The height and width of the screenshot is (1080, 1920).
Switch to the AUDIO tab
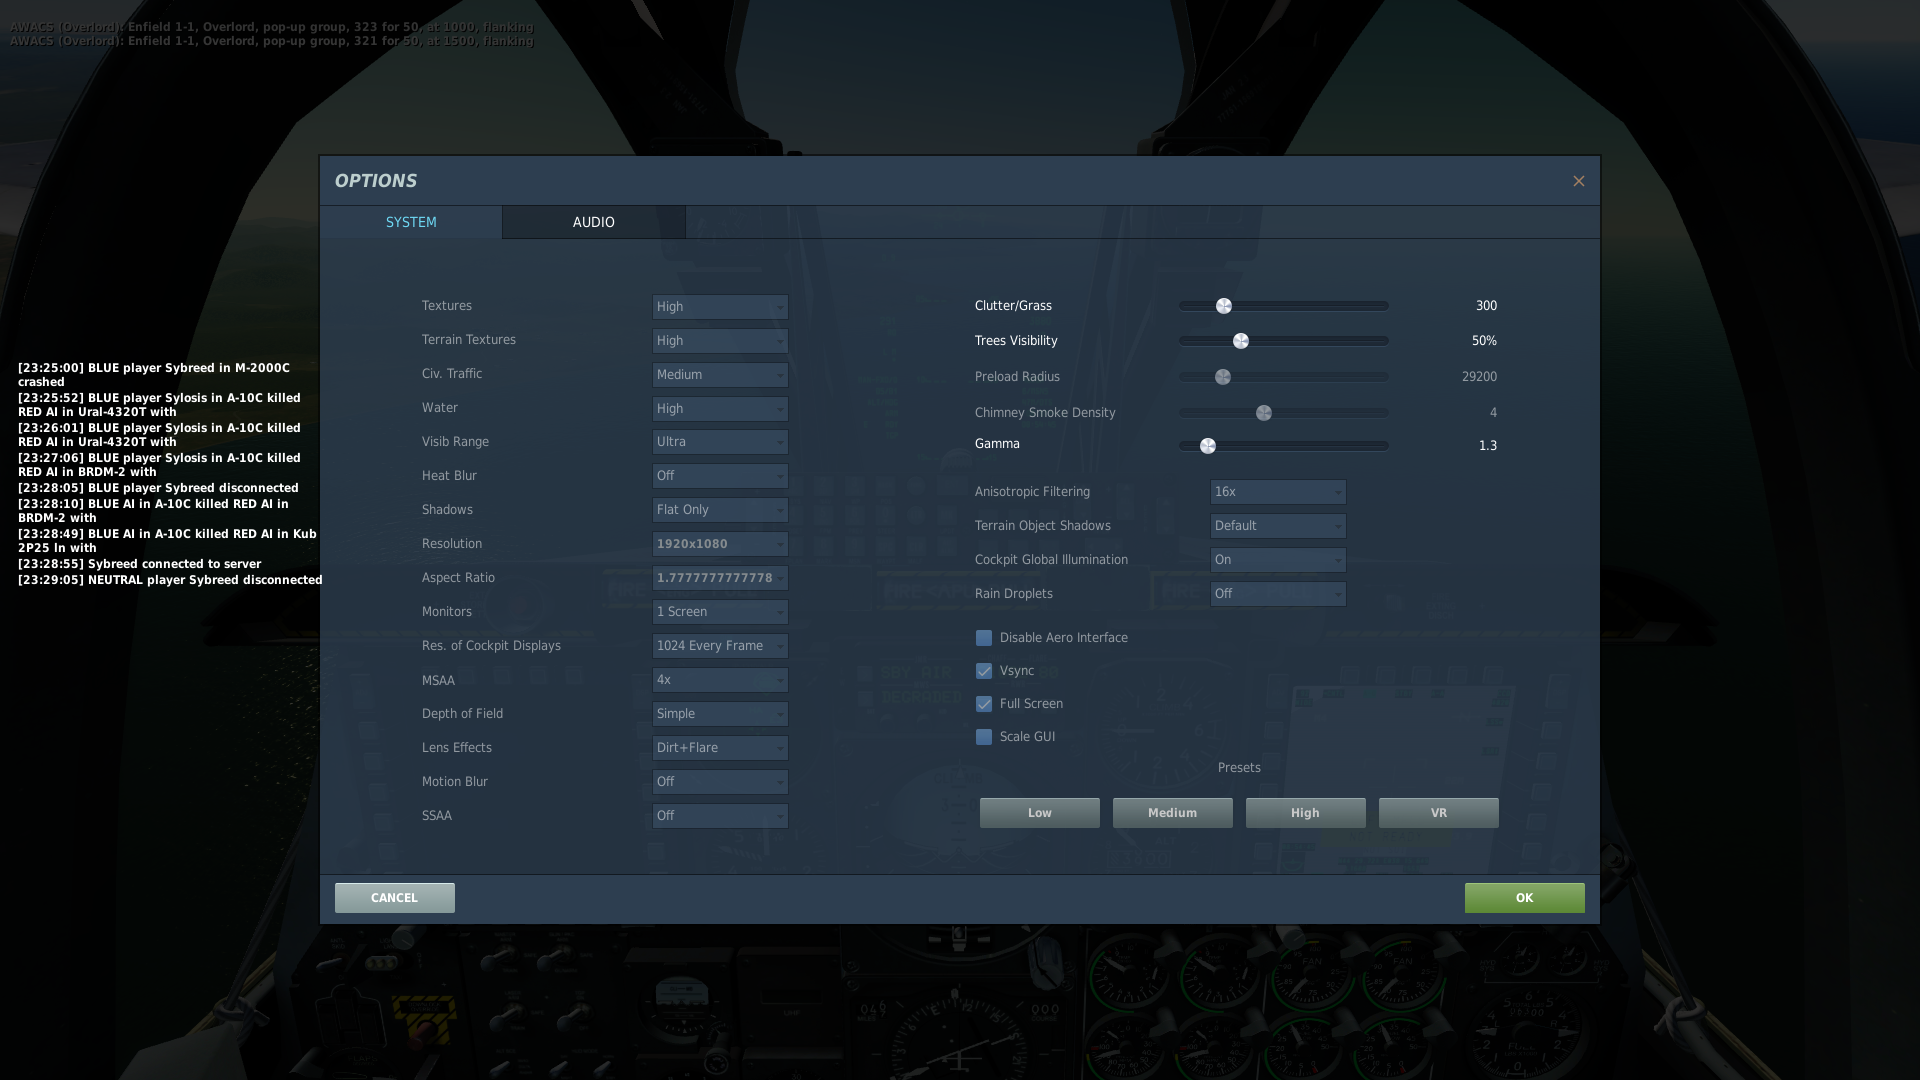[594, 222]
